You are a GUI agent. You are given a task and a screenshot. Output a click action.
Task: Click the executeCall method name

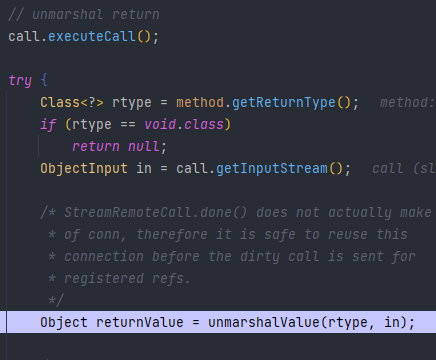[x=92, y=36]
